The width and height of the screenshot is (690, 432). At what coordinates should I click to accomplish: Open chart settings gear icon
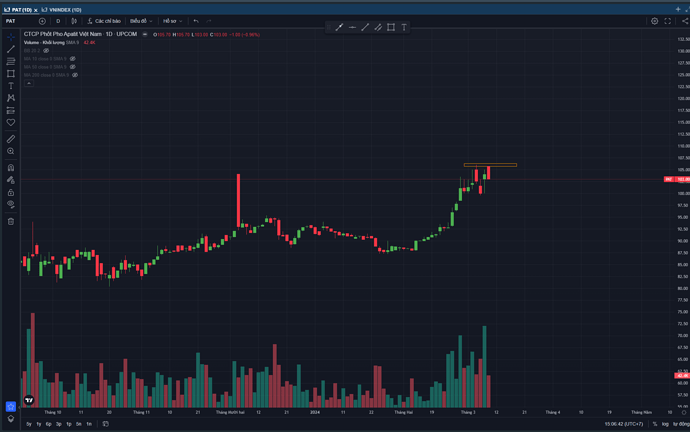point(655,21)
